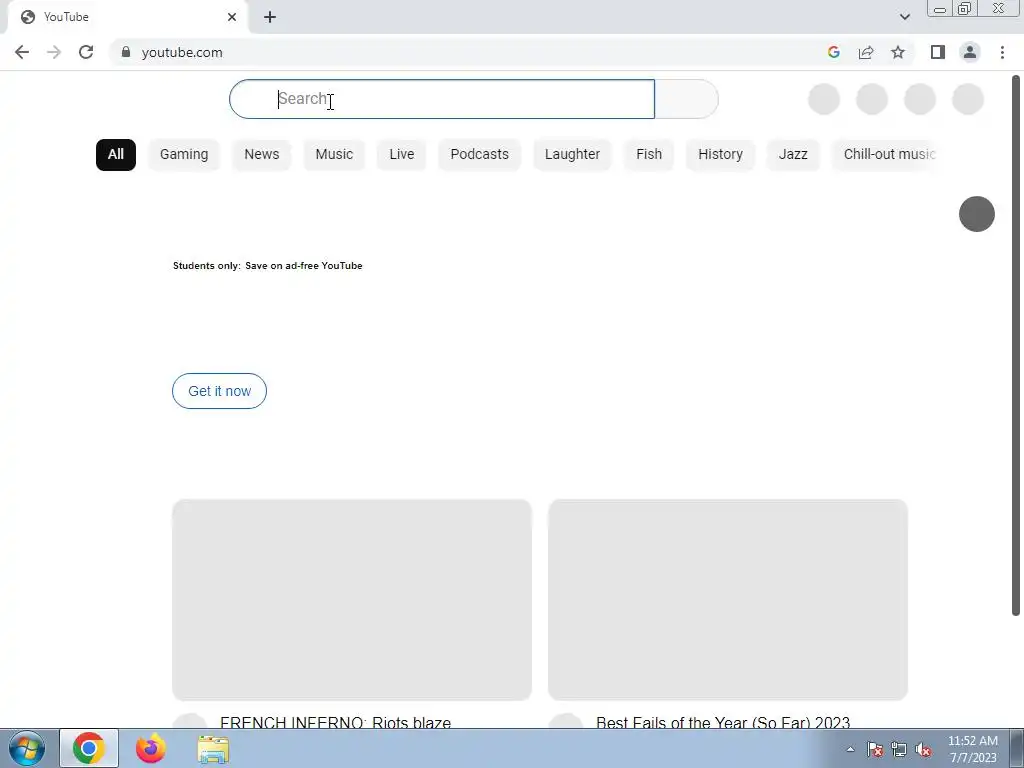The width and height of the screenshot is (1024, 768).
Task: View site info via the lock icon
Action: click(126, 52)
